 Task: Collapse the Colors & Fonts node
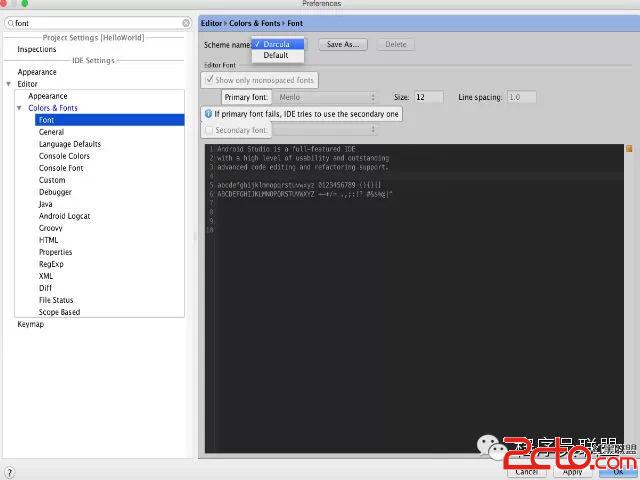[x=19, y=108]
